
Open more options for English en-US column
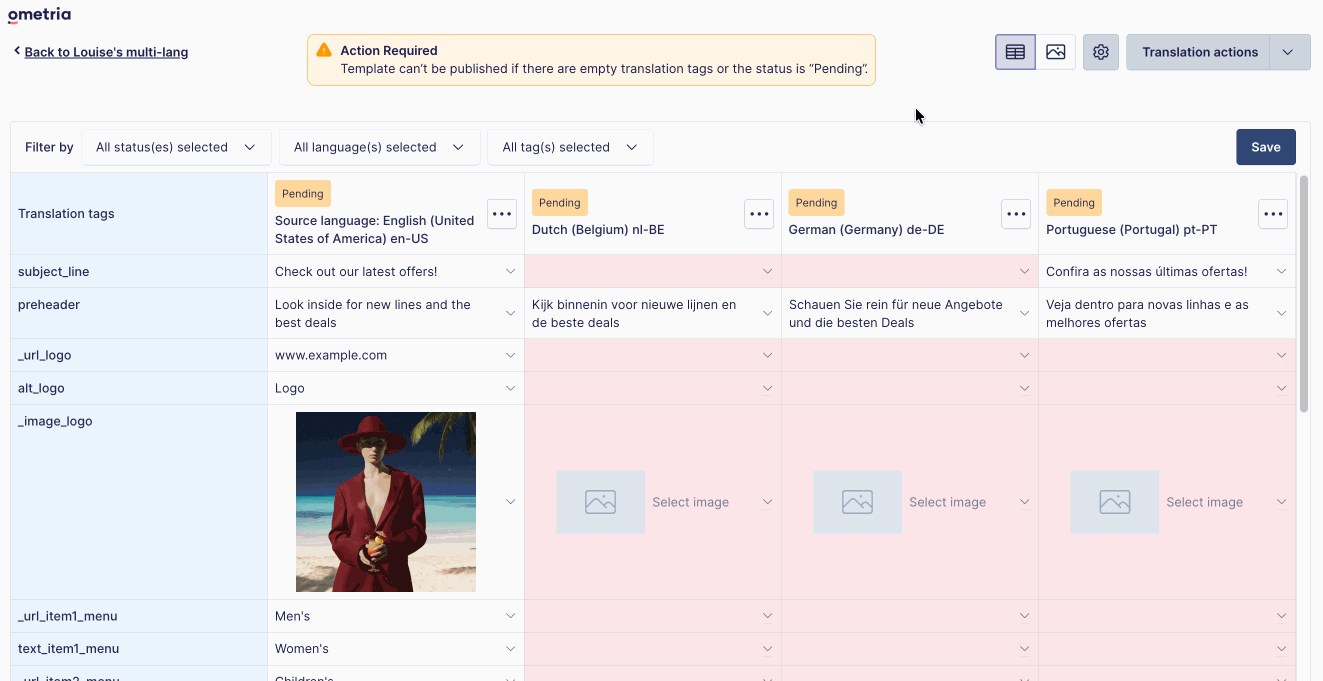click(x=502, y=213)
